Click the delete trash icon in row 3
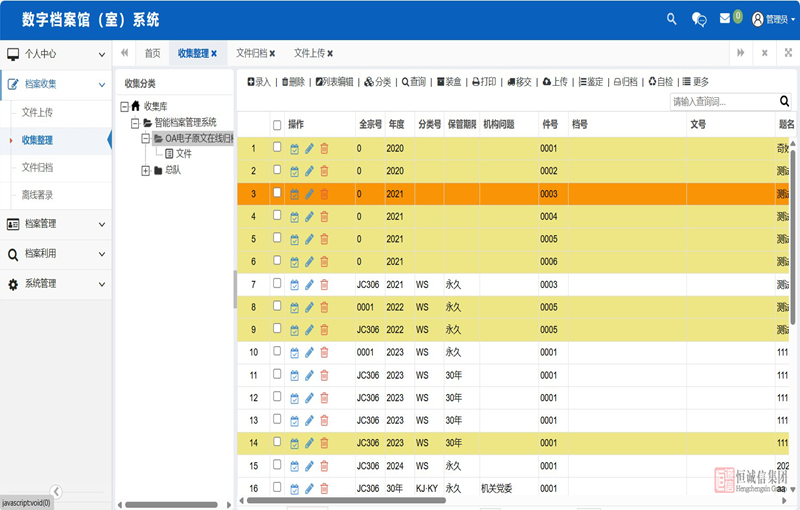This screenshot has width=800, height=510. coord(324,194)
